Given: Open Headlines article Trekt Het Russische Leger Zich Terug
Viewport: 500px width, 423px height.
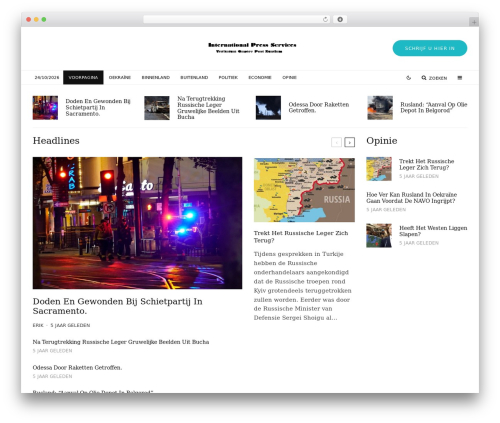Looking at the screenshot, I should pyautogui.click(x=301, y=237).
